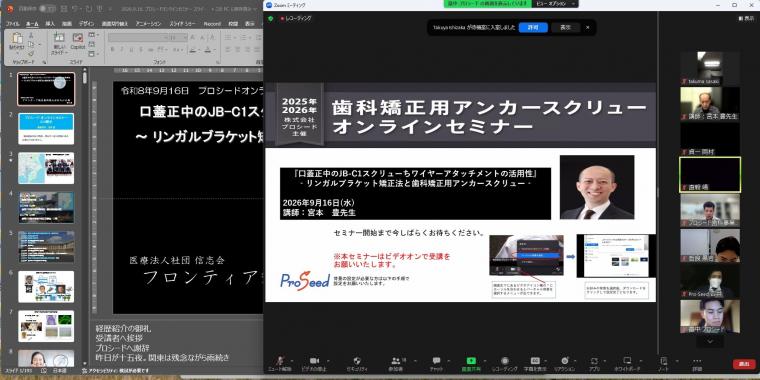Click PowerPoint accessibility status bar icon

coord(84,371)
